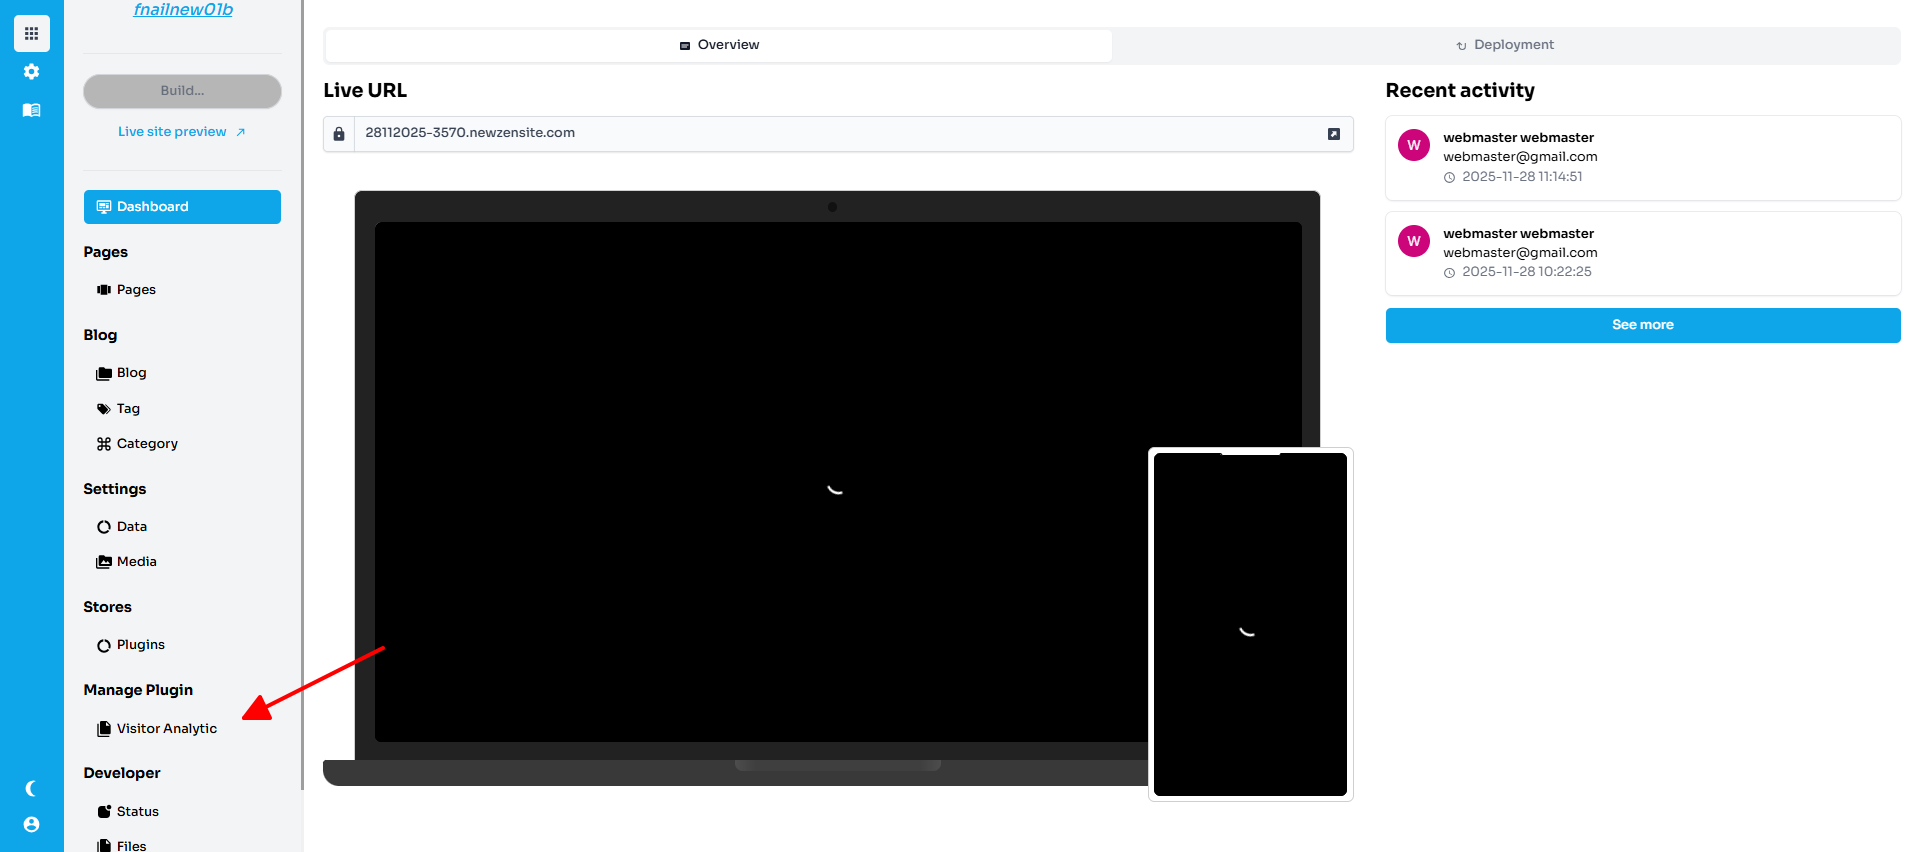This screenshot has height=852, width=1920.
Task: Go to Dashboard in sidebar
Action: [x=182, y=207]
